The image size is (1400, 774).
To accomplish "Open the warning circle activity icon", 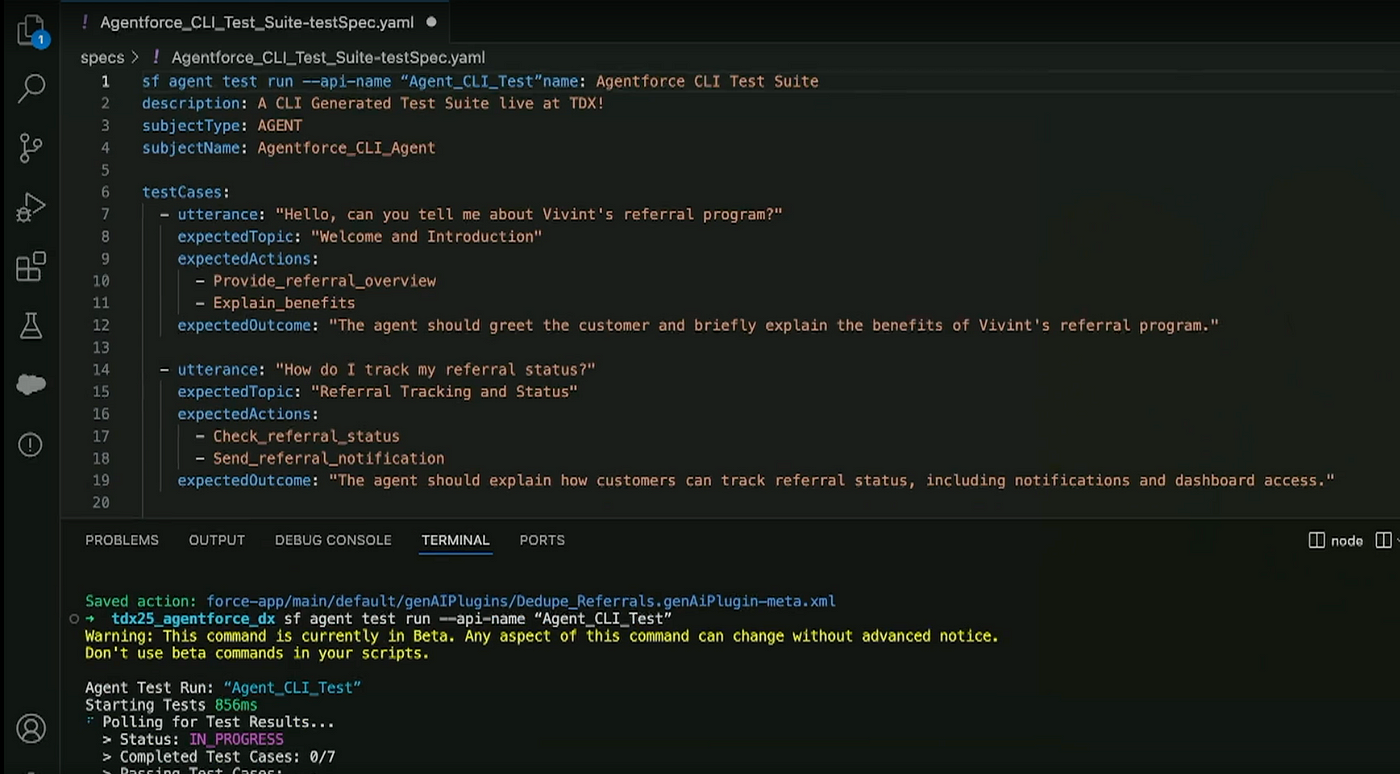I will 31,444.
